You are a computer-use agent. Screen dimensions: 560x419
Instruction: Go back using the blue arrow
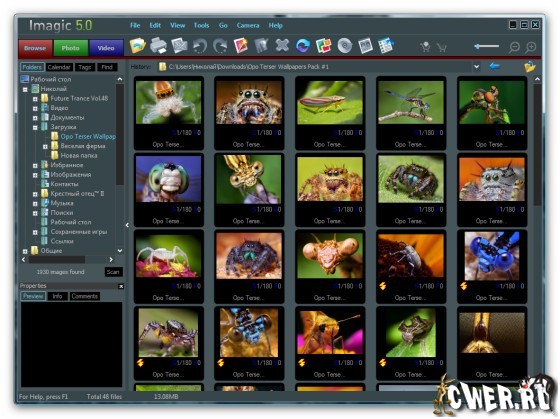click(495, 66)
